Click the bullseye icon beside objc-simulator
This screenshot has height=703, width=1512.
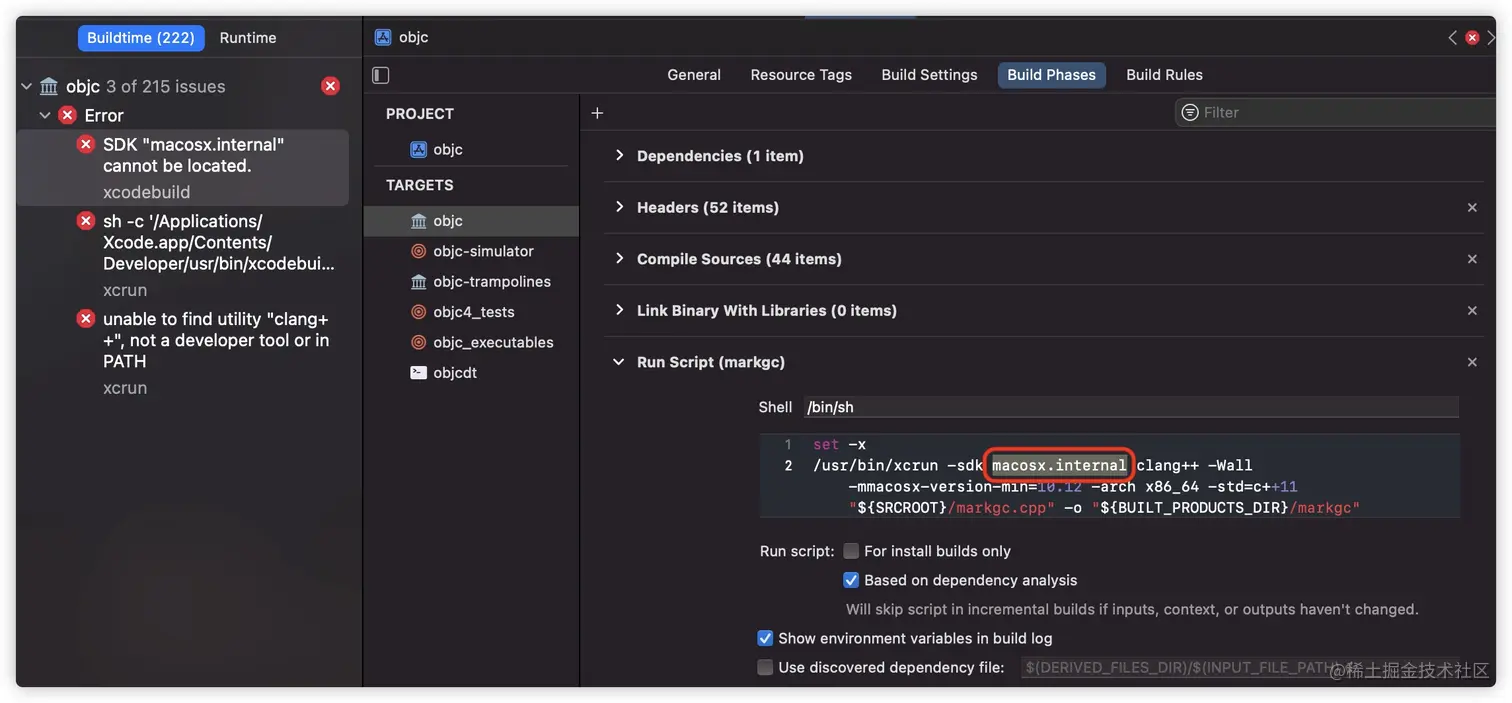tap(418, 251)
